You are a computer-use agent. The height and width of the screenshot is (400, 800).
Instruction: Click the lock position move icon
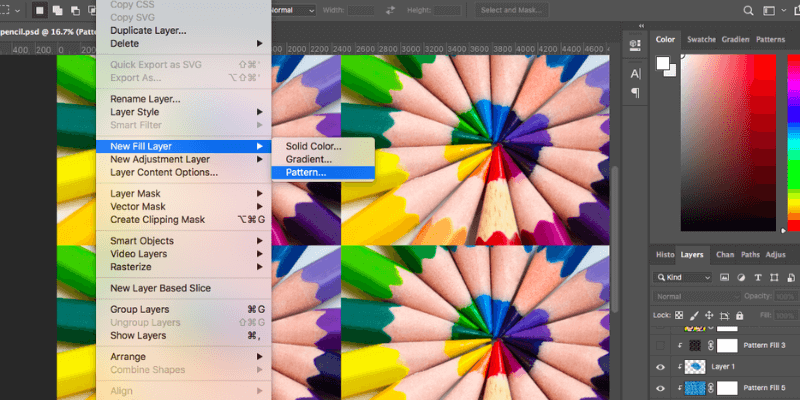pyautogui.click(x=711, y=315)
